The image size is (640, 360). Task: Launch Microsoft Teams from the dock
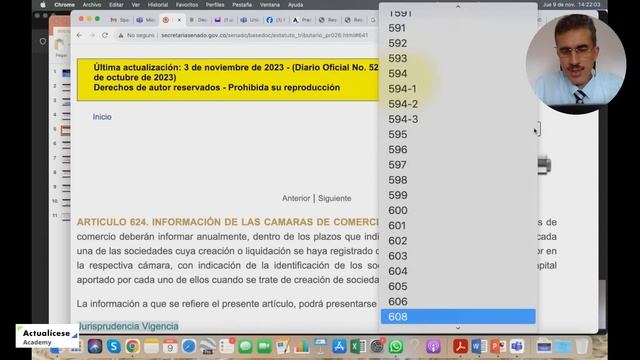click(x=517, y=347)
